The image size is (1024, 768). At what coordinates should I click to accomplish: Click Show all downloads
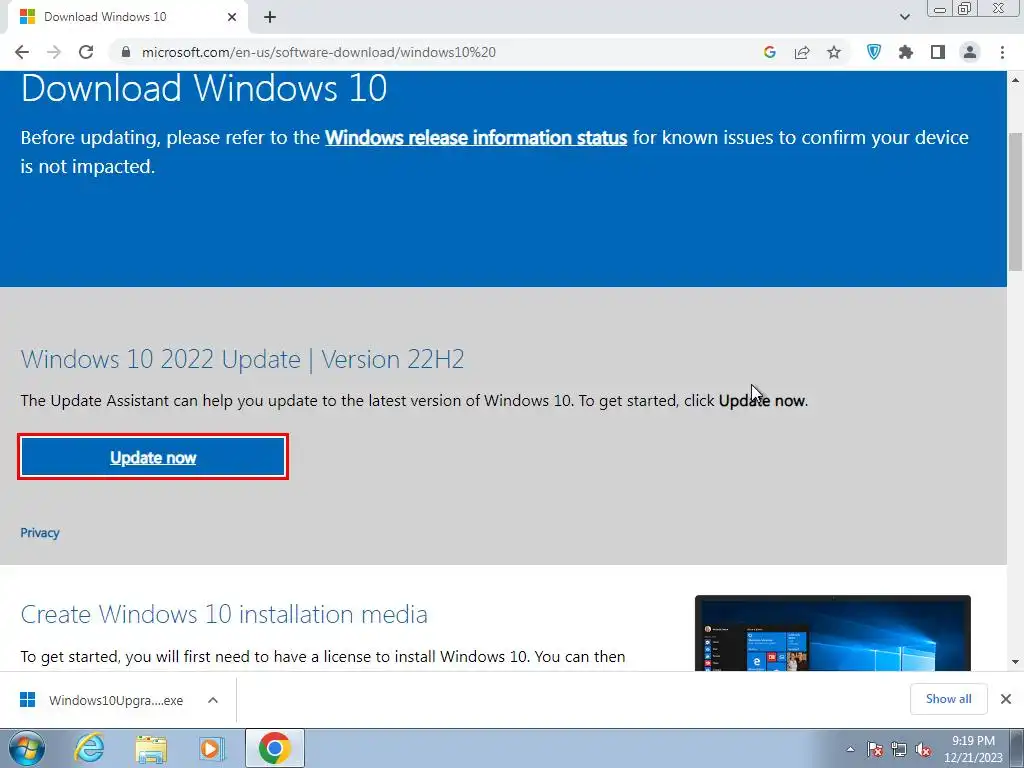948,699
